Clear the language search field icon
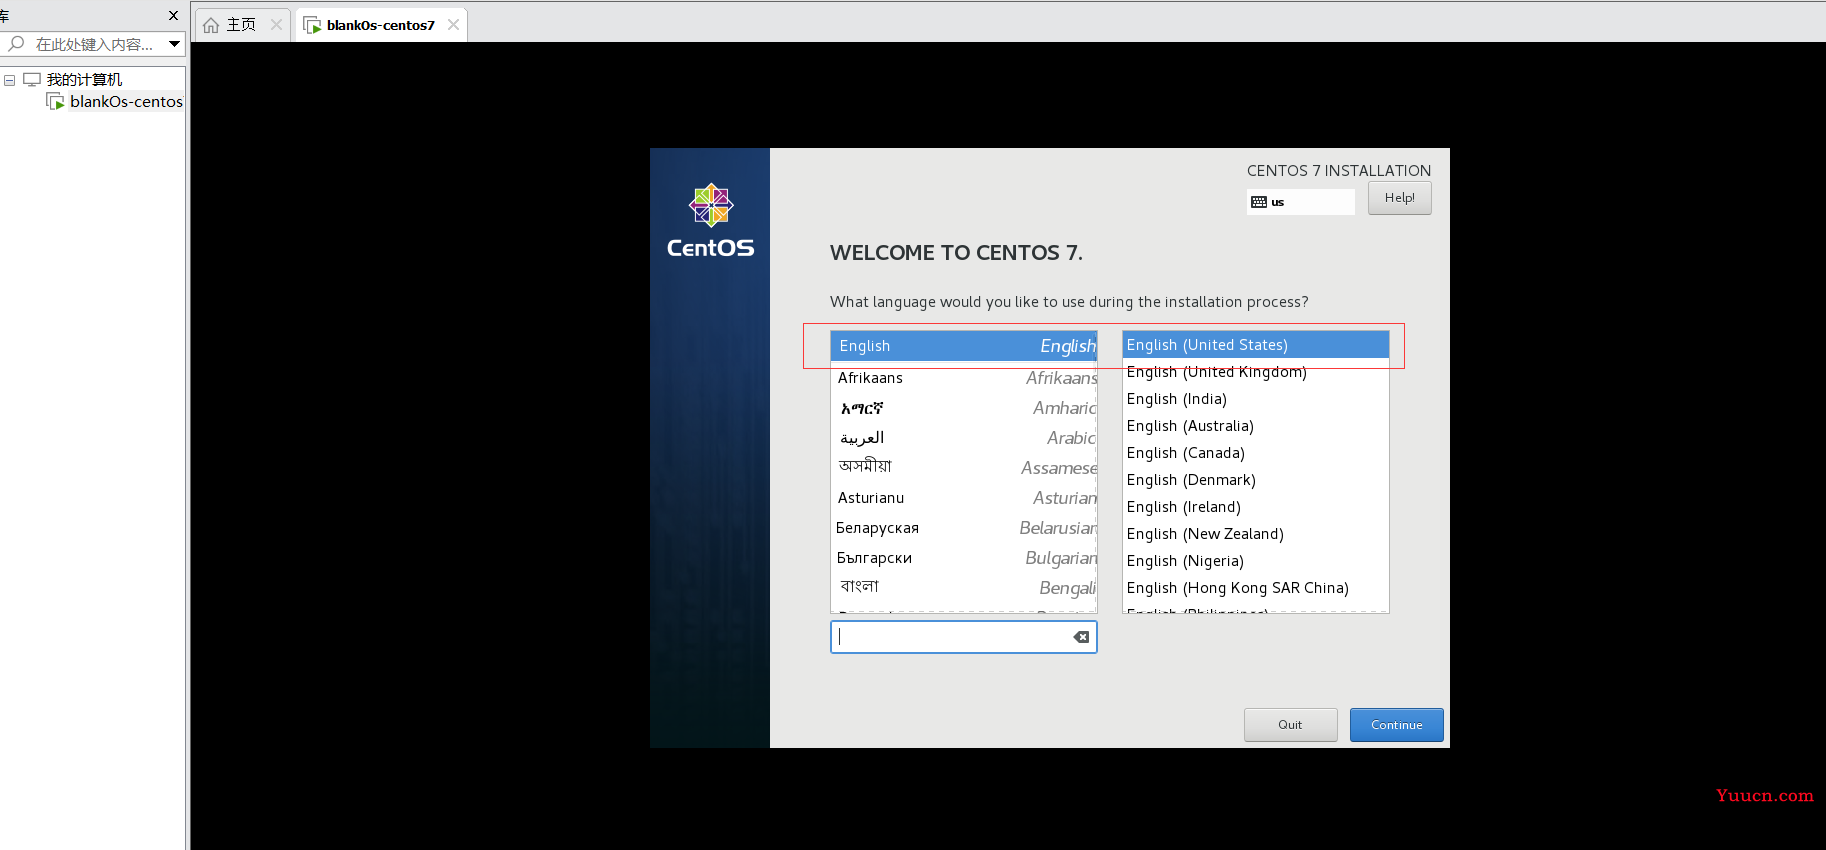 coord(1081,637)
